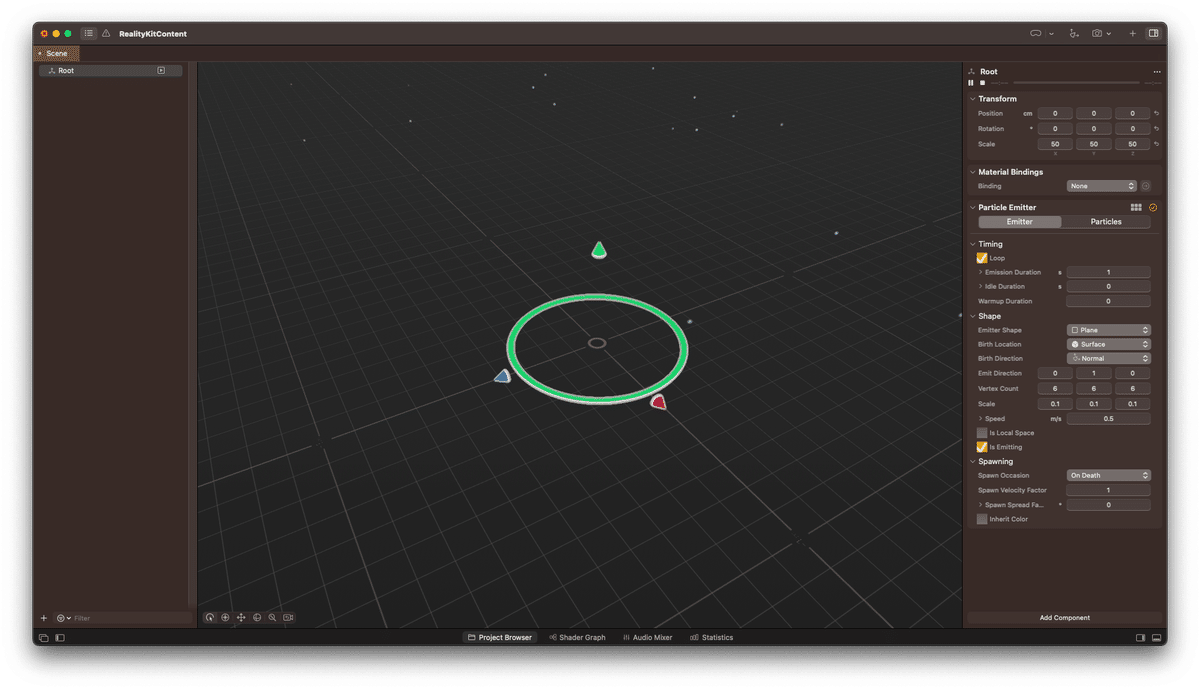The height and width of the screenshot is (689, 1200).
Task: Reset Position values with arrow icon
Action: [1157, 114]
